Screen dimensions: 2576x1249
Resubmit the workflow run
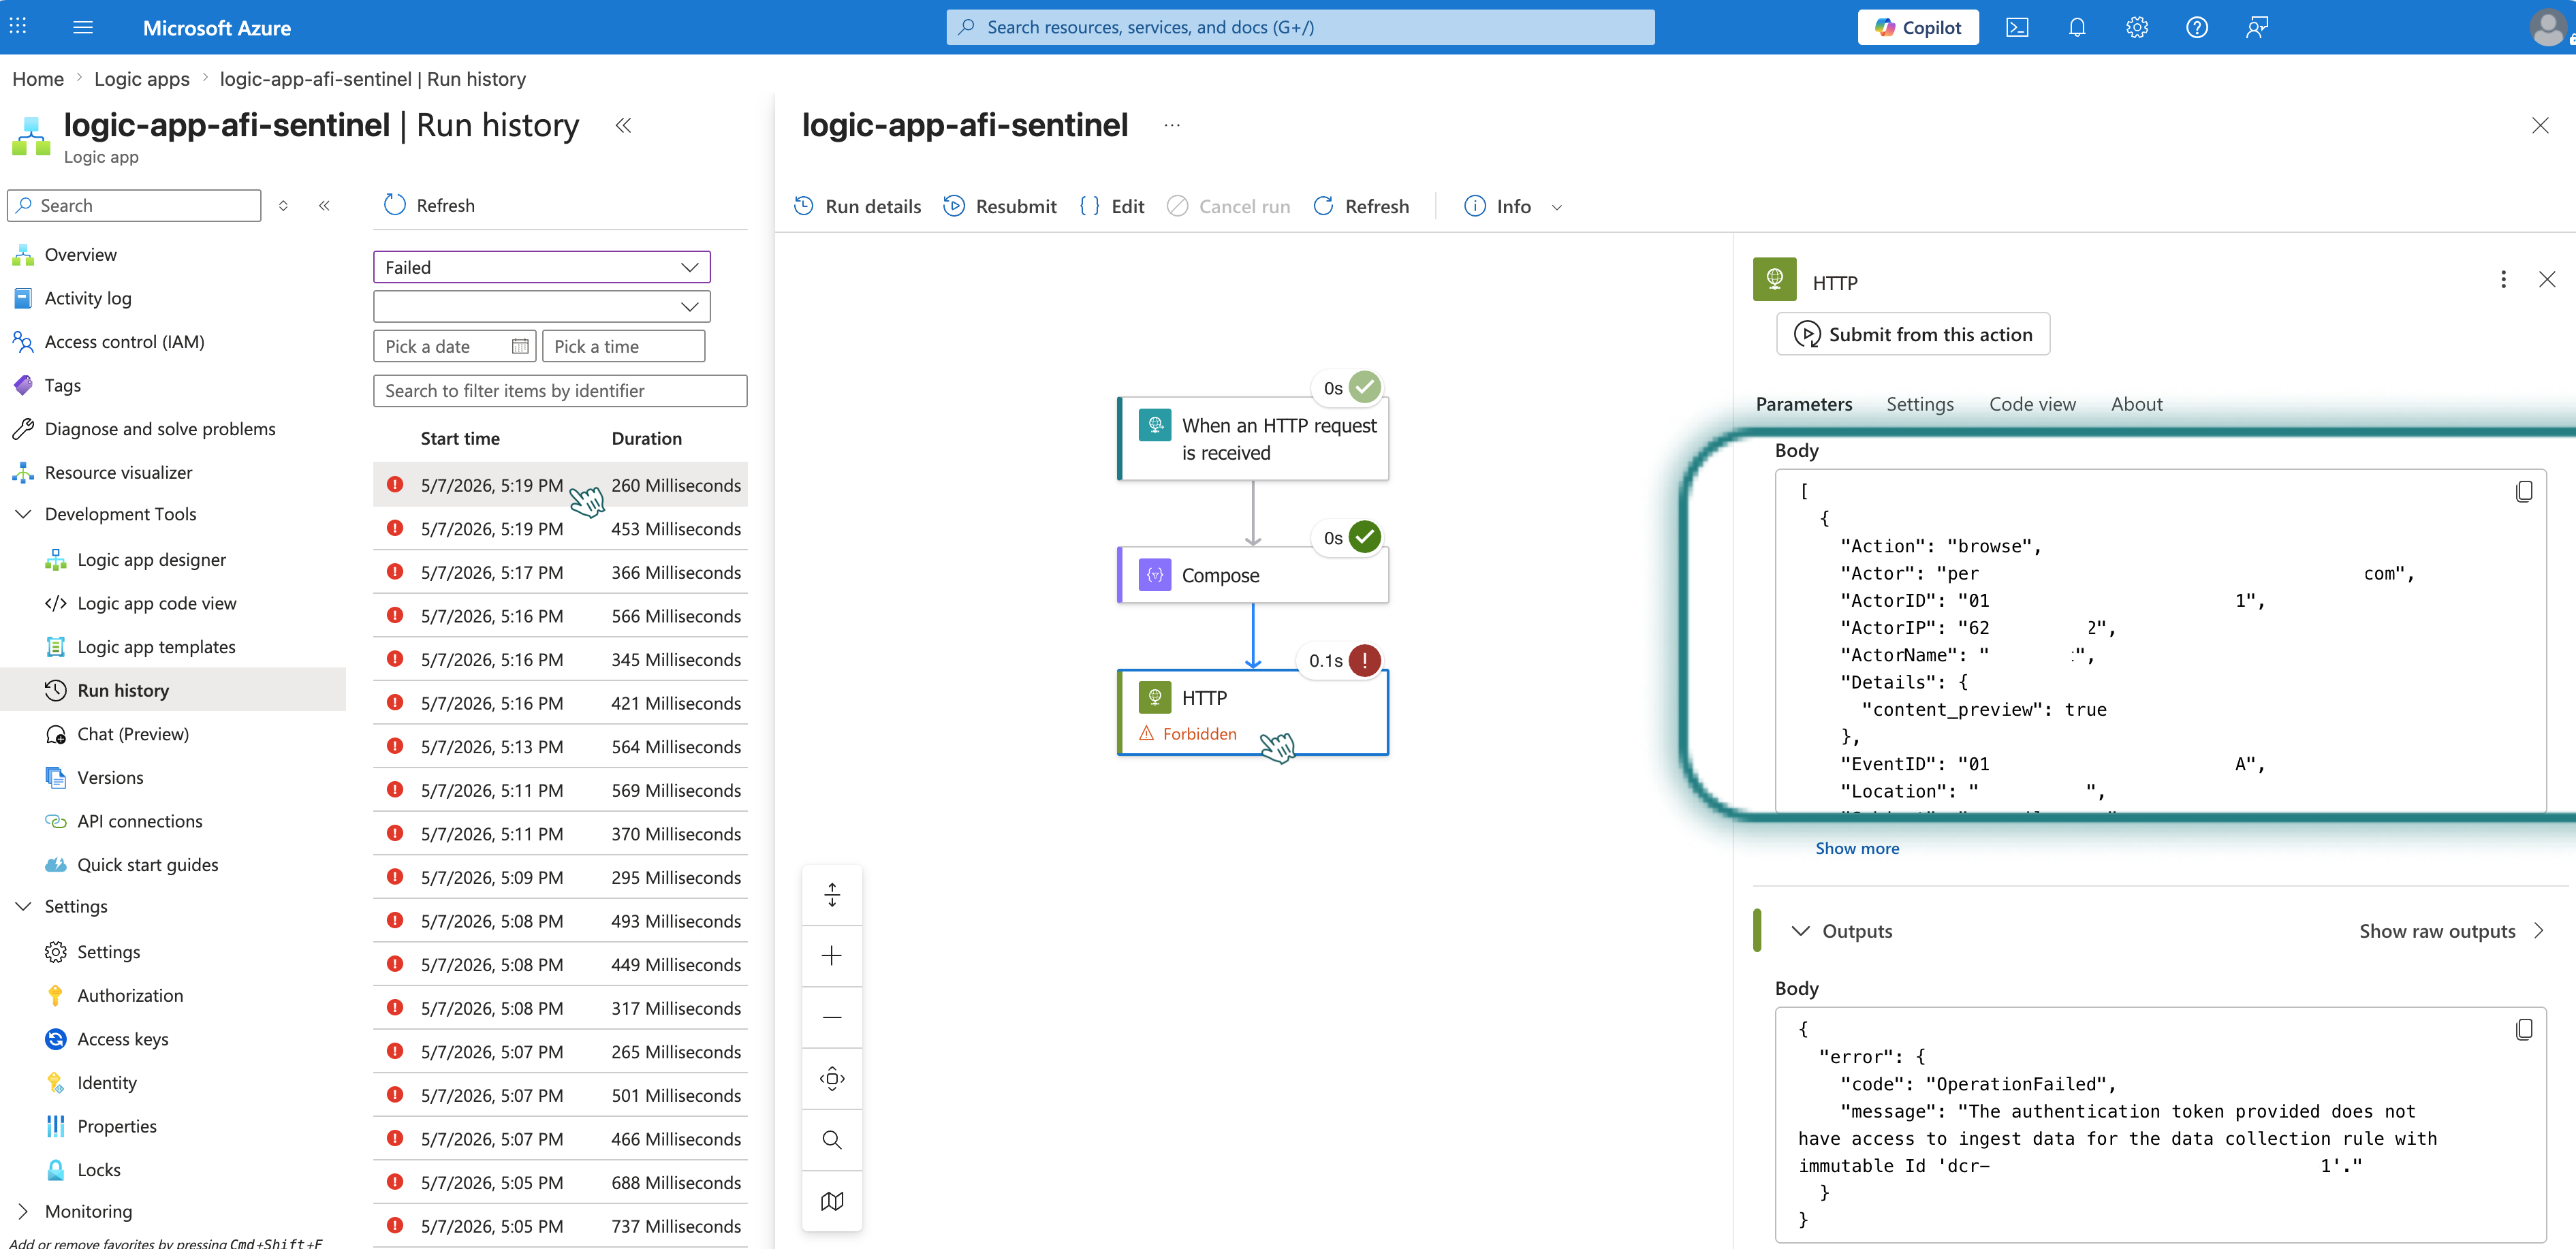click(1000, 206)
